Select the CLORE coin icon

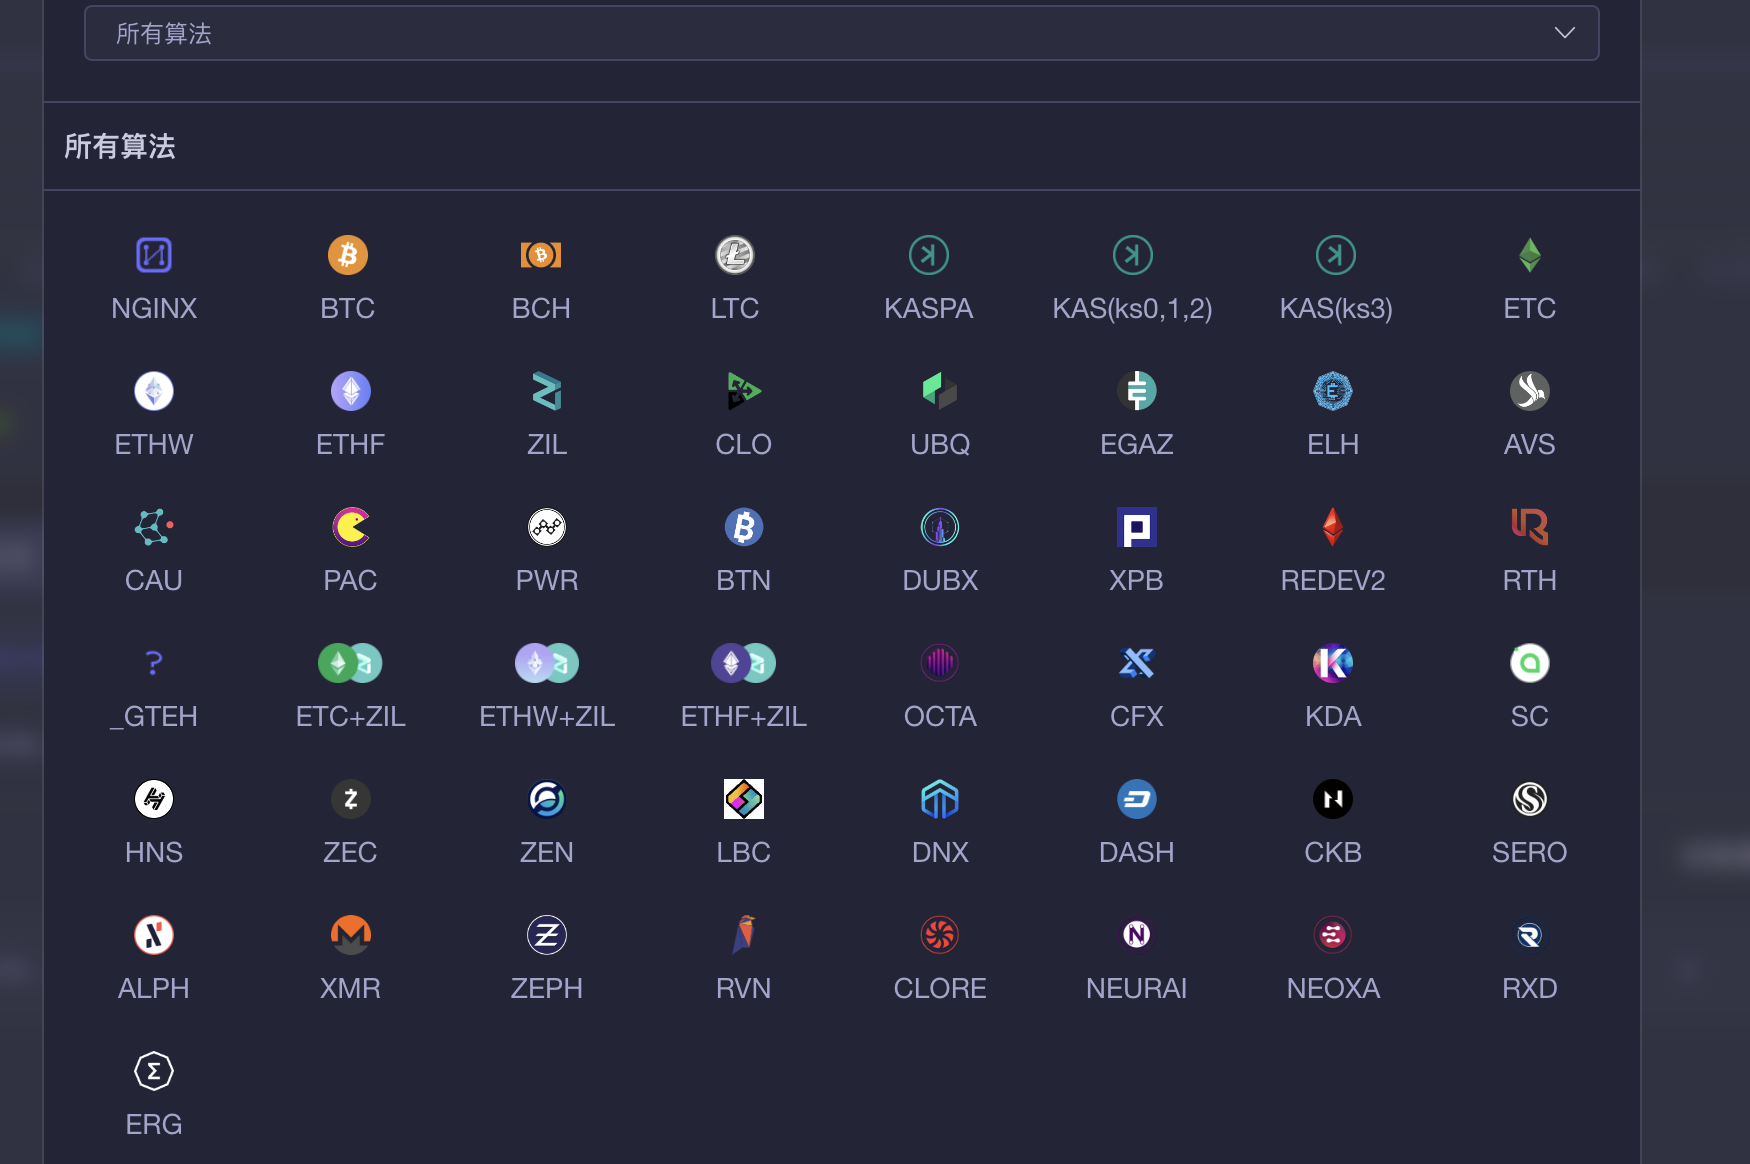(x=940, y=935)
